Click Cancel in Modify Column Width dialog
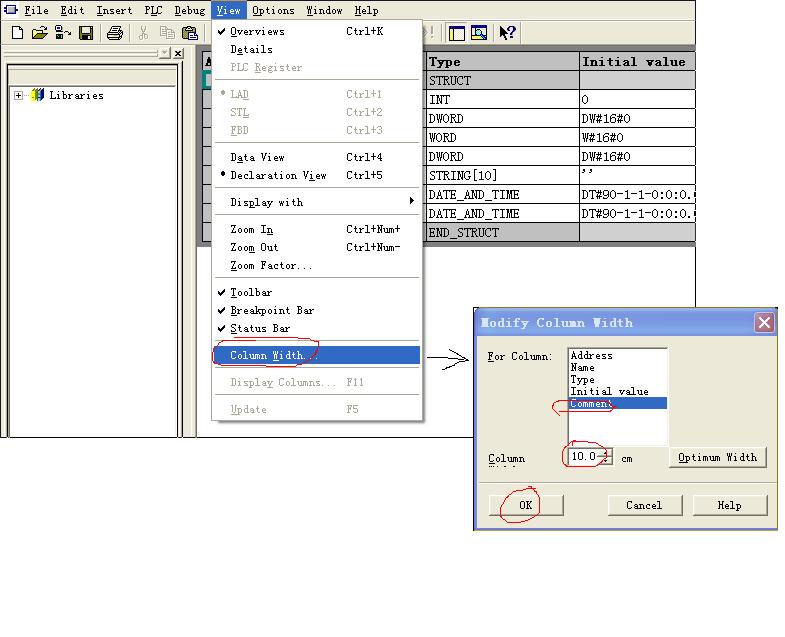The height and width of the screenshot is (637, 785). [644, 505]
